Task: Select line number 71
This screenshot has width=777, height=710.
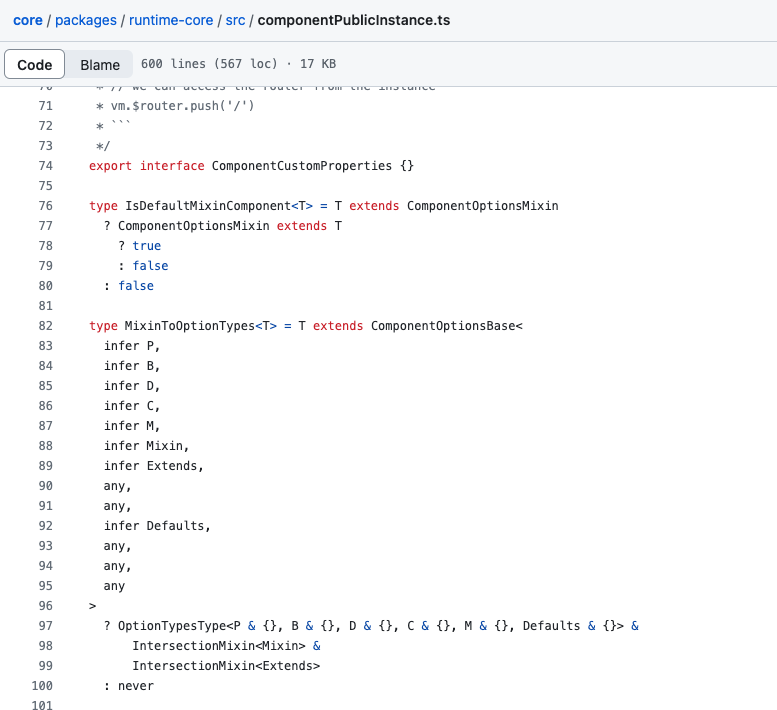Action: (x=46, y=106)
